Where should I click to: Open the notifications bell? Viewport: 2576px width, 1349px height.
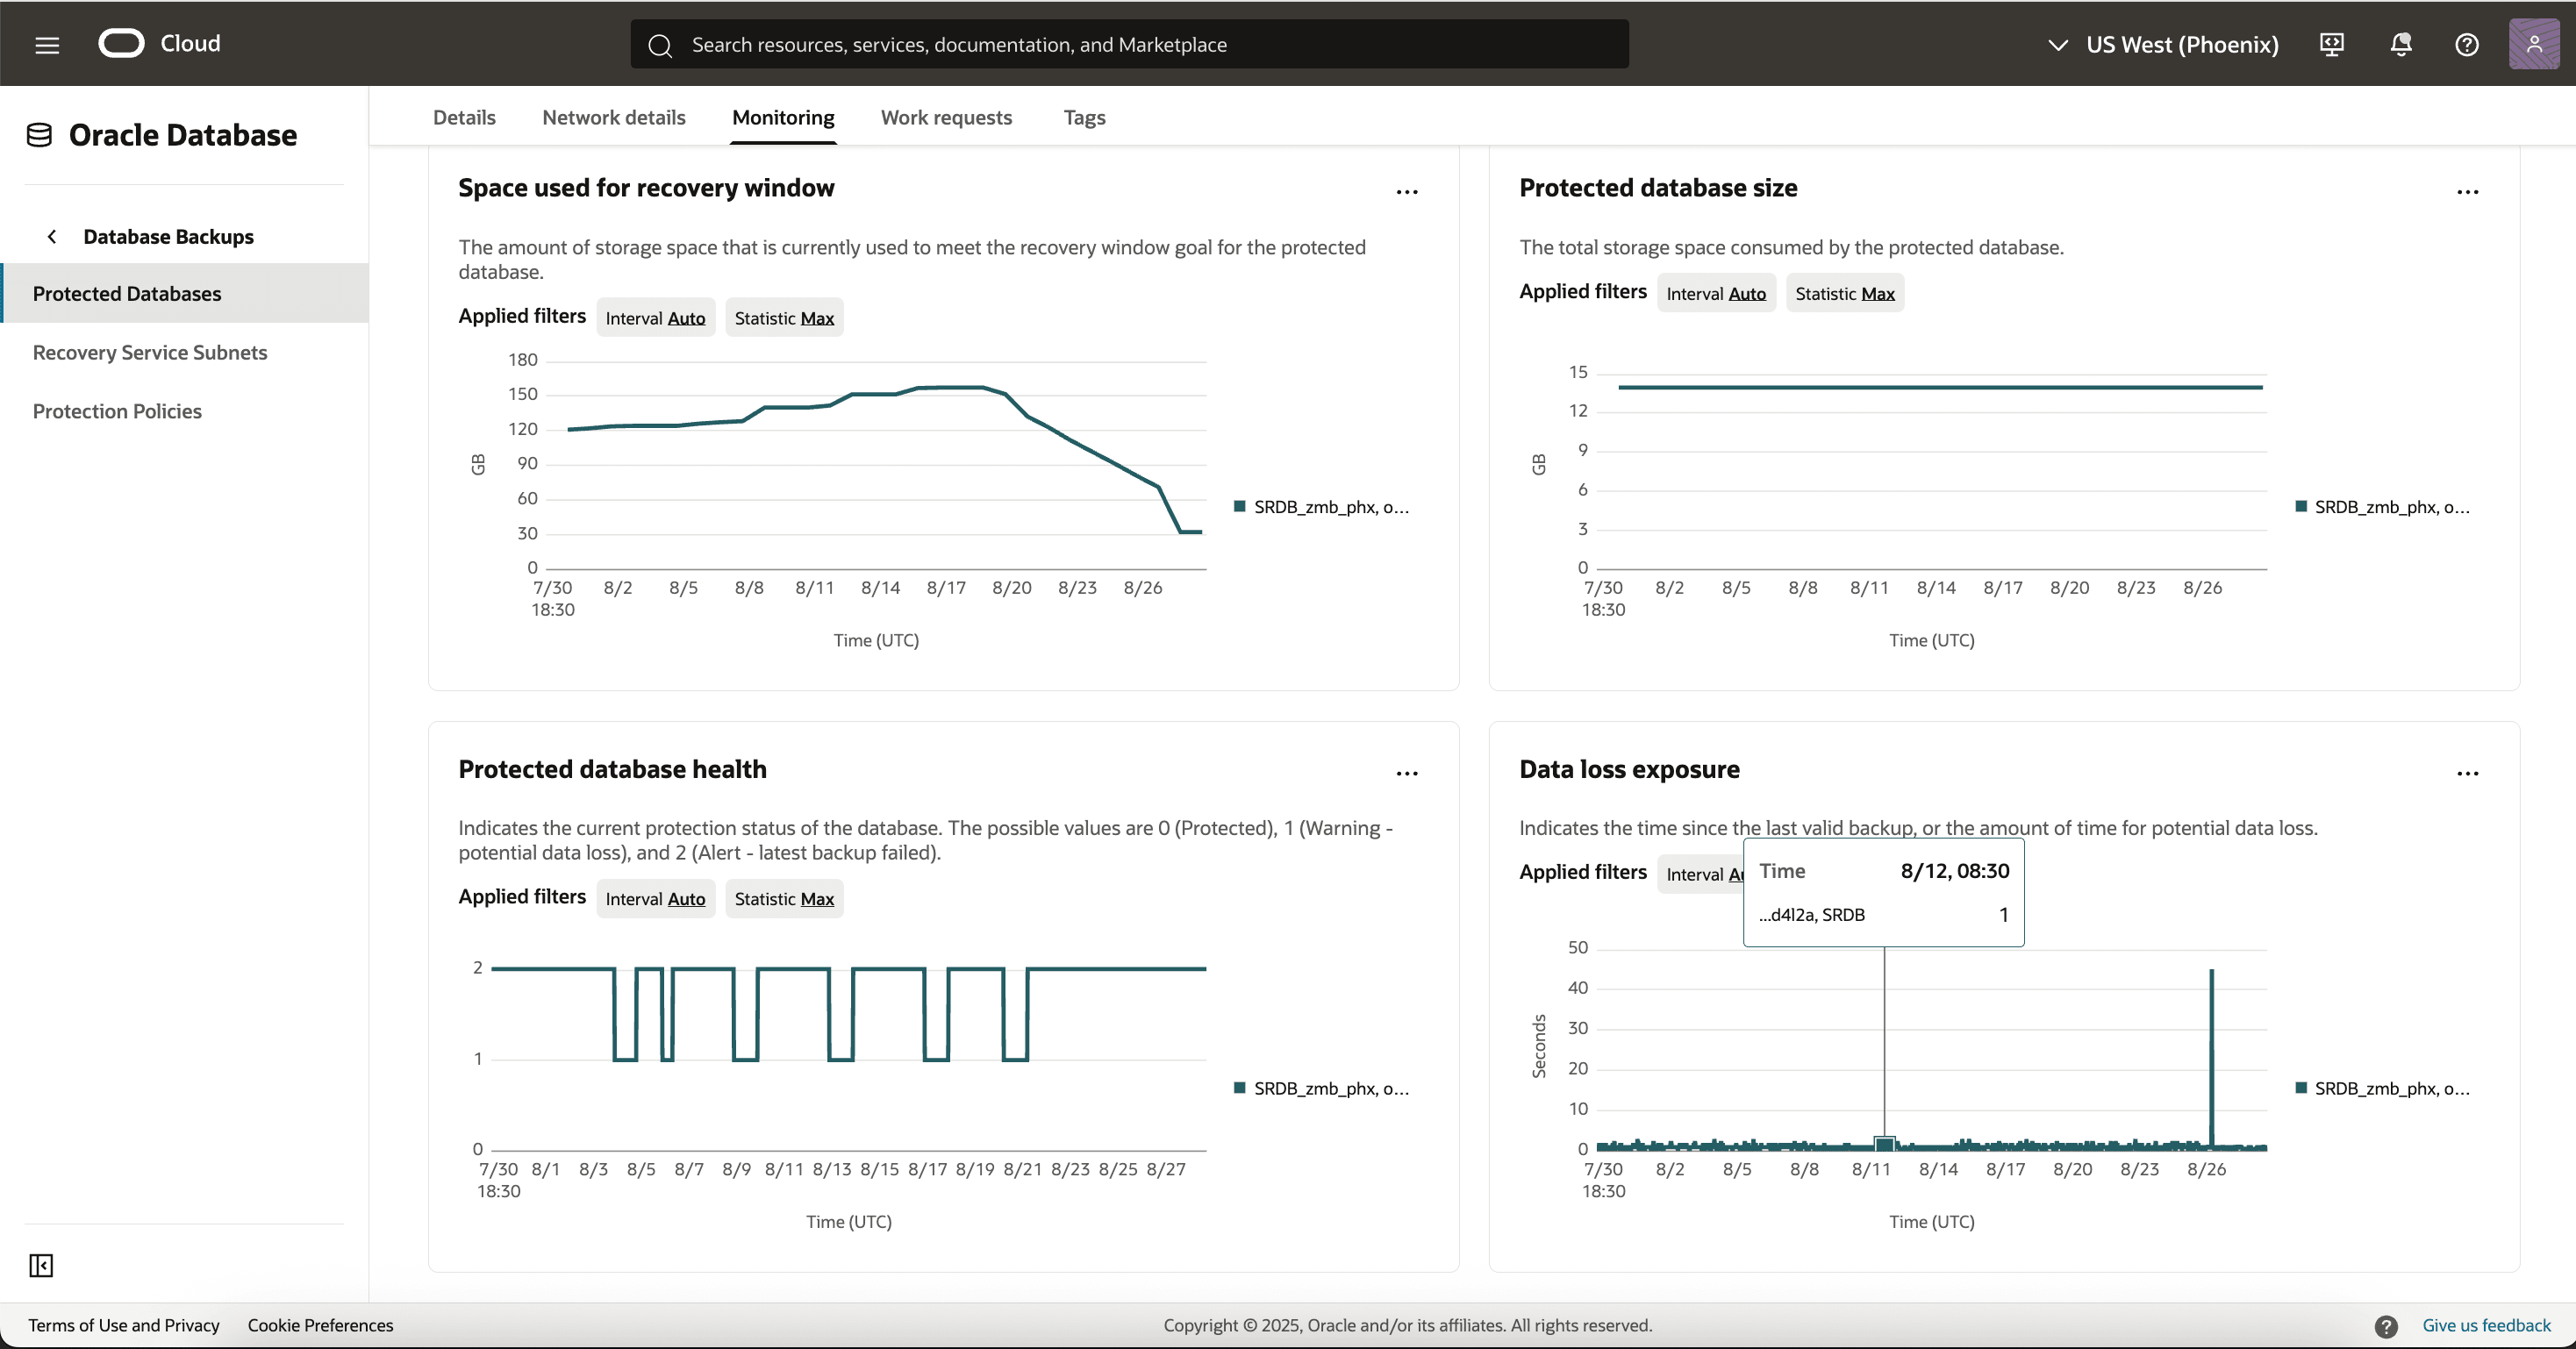2400,45
